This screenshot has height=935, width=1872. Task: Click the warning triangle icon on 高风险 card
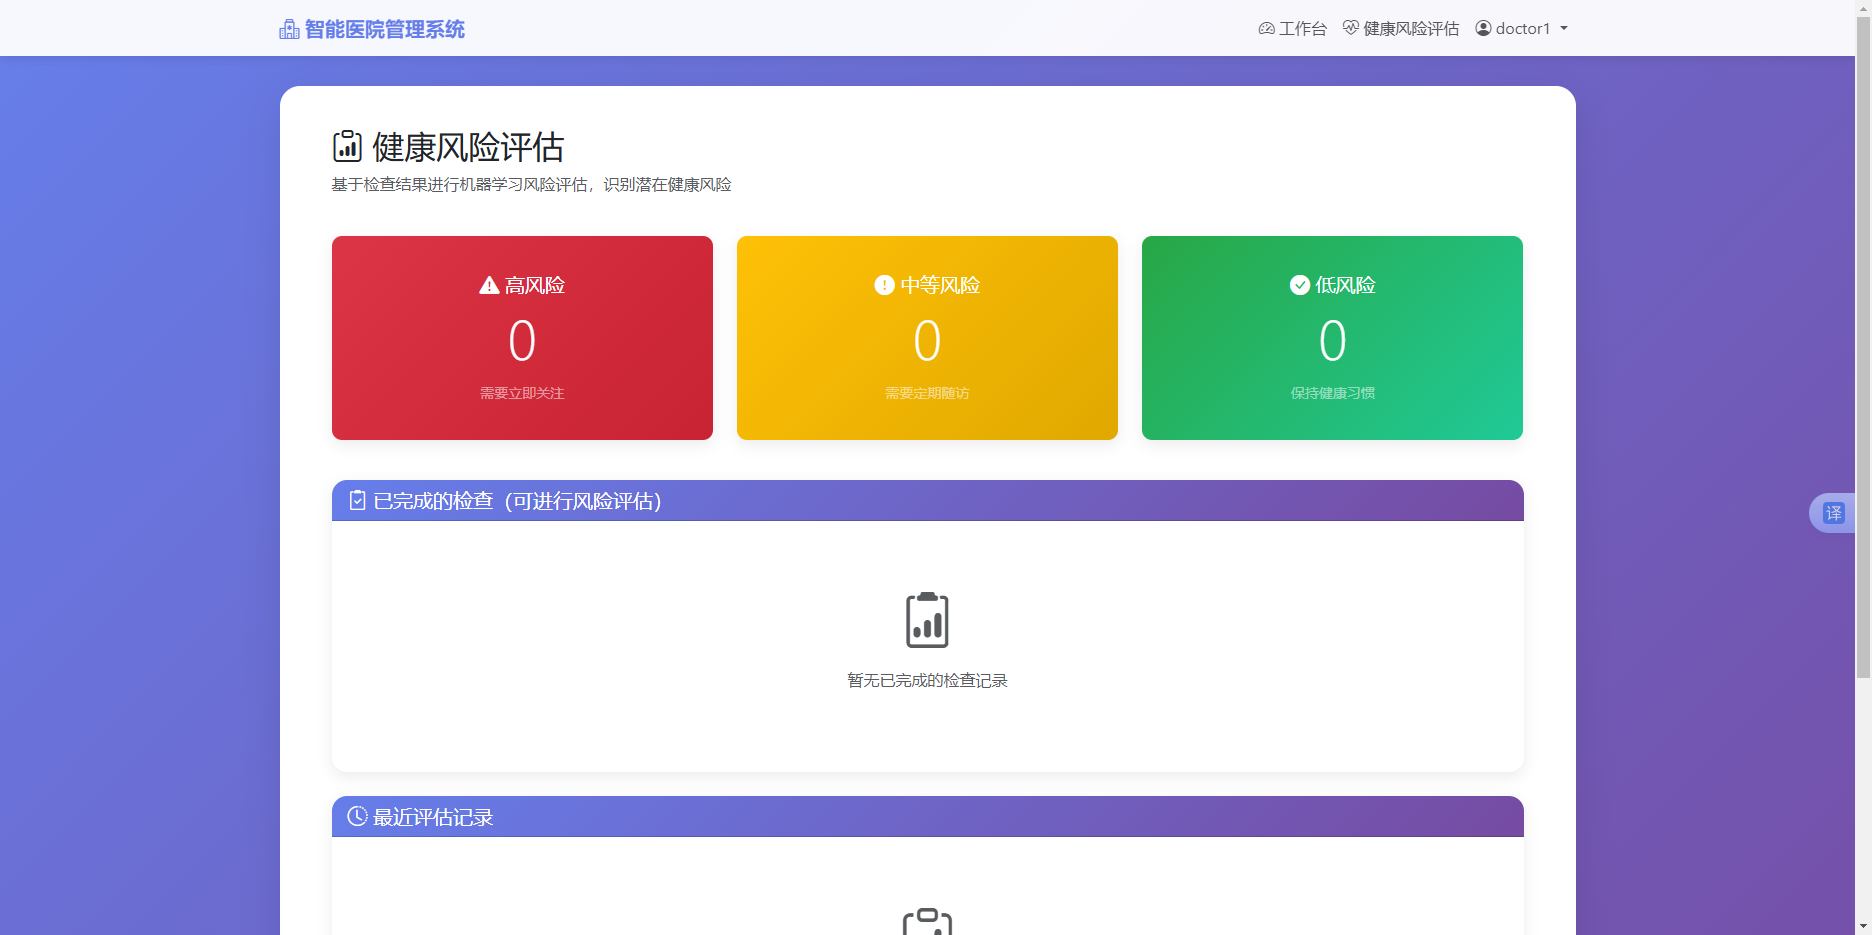click(x=487, y=284)
